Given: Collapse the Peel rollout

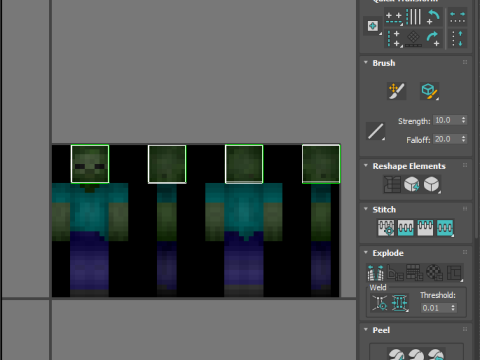Looking at the screenshot, I should click(366, 330).
